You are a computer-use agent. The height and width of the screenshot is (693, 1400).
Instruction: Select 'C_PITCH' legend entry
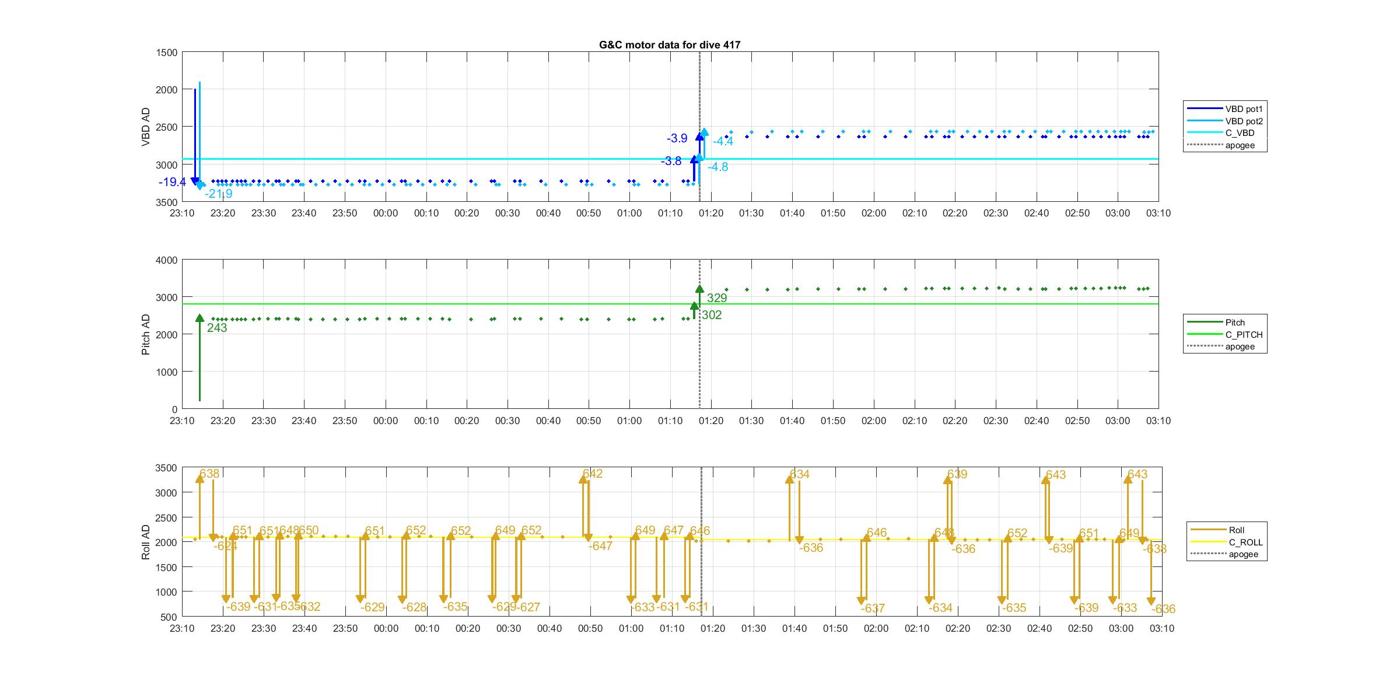click(x=1244, y=334)
